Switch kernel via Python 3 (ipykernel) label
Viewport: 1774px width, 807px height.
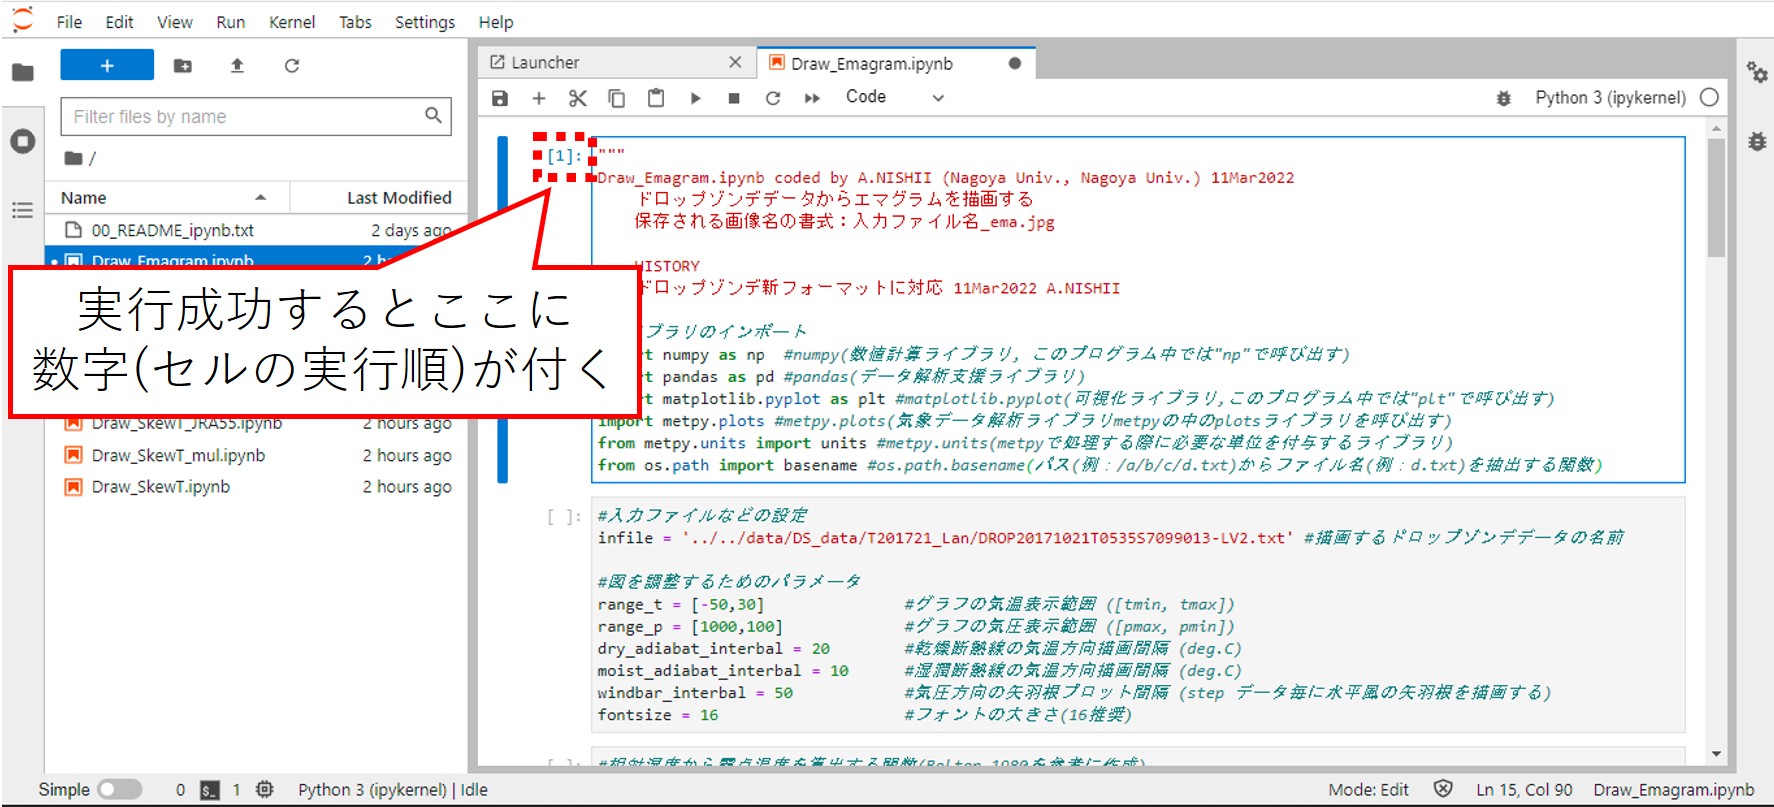1610,97
